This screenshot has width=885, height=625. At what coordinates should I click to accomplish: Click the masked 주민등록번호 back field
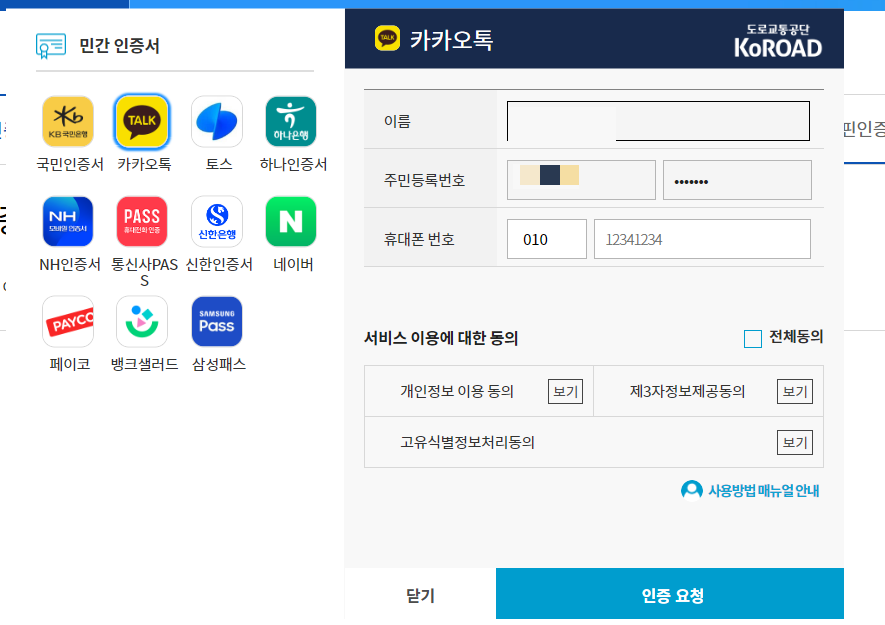pyautogui.click(x=737, y=180)
